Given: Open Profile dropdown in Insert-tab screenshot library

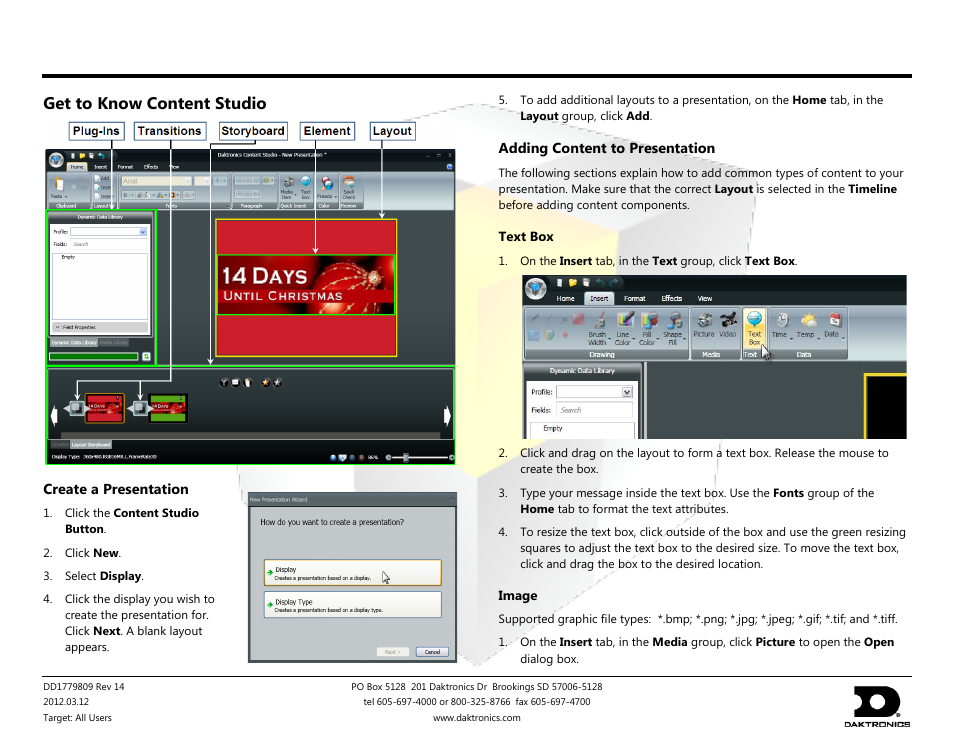Looking at the screenshot, I should tap(627, 392).
